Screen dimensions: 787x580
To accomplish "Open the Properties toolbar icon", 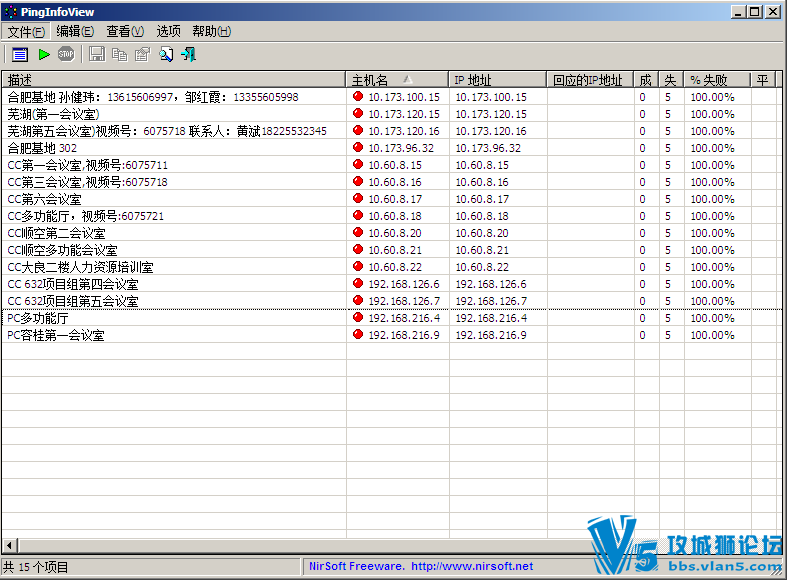I will 143,54.
